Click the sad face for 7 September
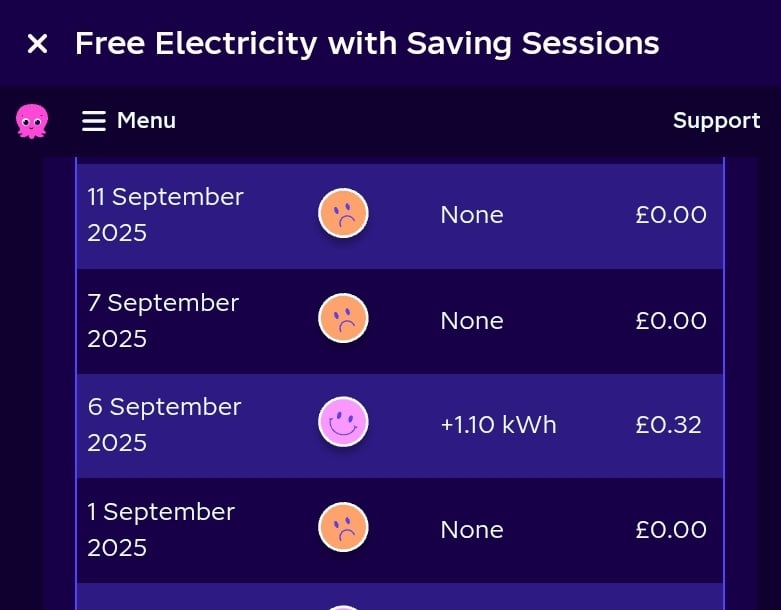The height and width of the screenshot is (610, 781). pos(343,319)
